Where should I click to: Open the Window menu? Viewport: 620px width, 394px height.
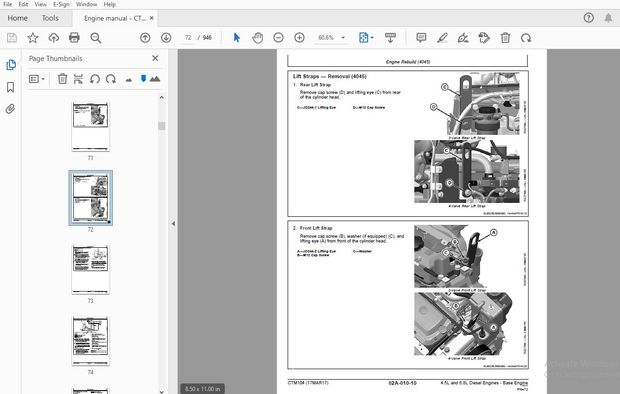86,4
